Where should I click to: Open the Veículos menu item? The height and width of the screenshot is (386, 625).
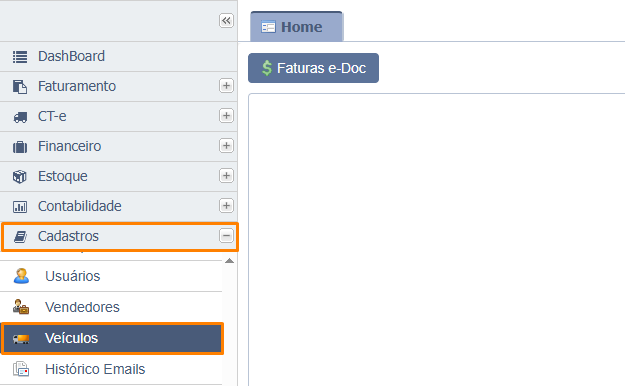click(x=112, y=338)
